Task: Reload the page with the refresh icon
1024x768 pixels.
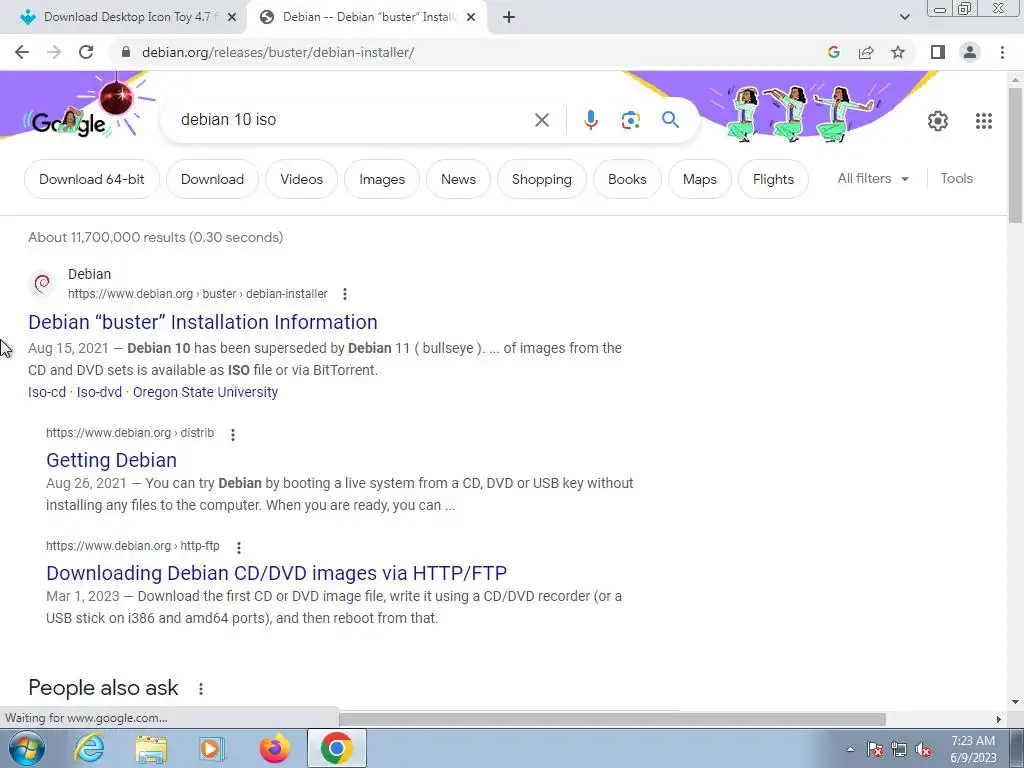Action: tap(86, 52)
